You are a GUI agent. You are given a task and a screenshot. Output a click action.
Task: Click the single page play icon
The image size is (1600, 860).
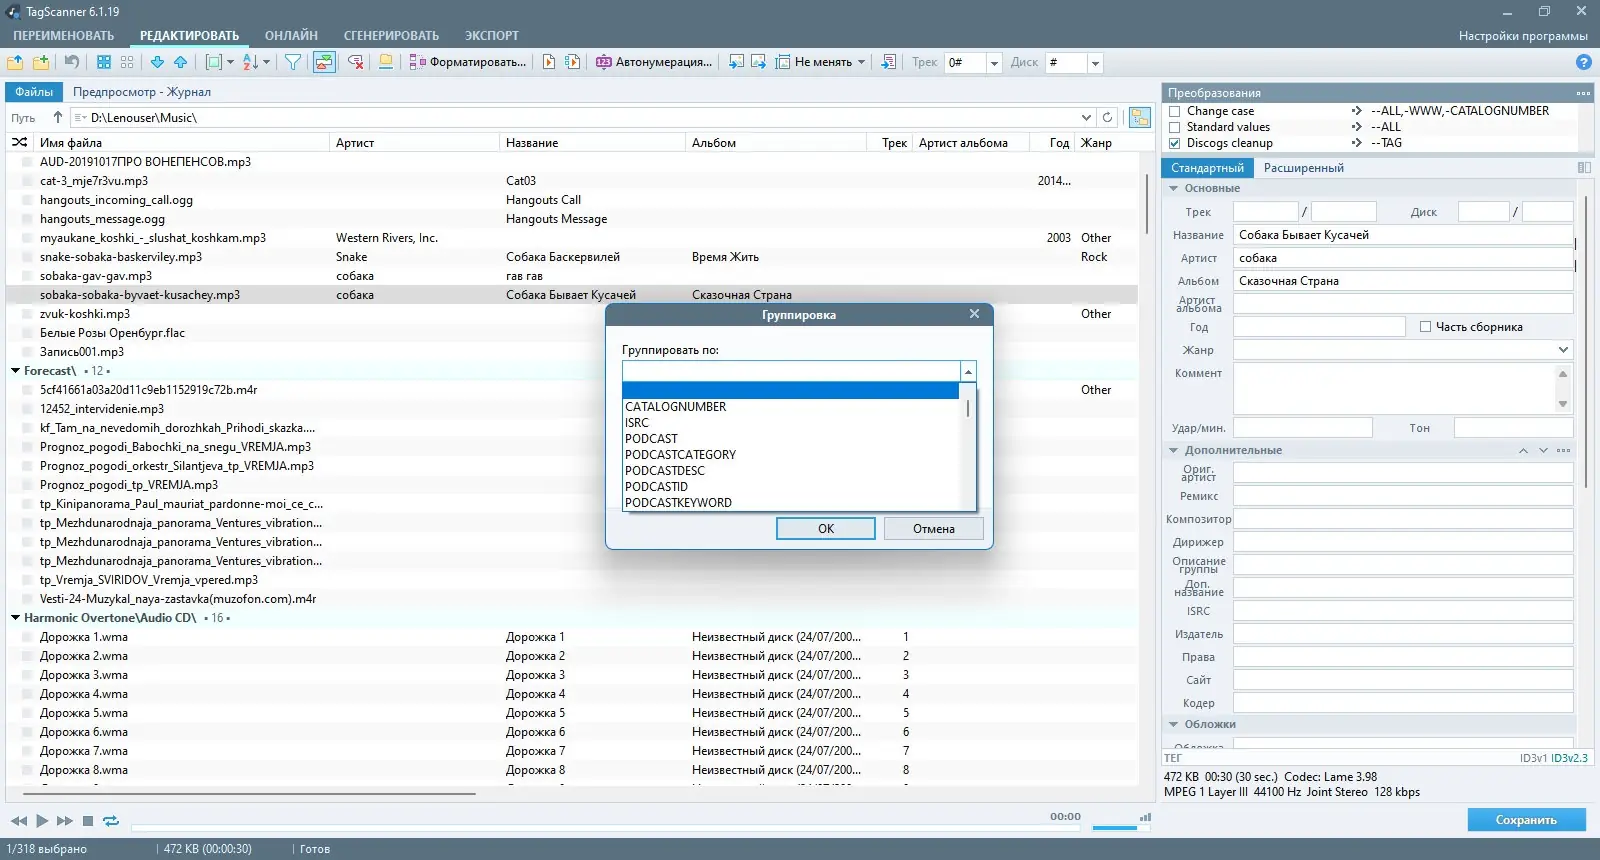pos(549,62)
